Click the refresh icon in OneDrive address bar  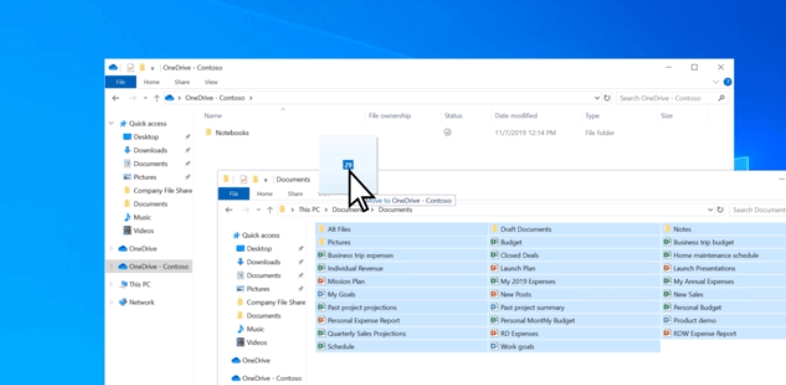pos(607,98)
